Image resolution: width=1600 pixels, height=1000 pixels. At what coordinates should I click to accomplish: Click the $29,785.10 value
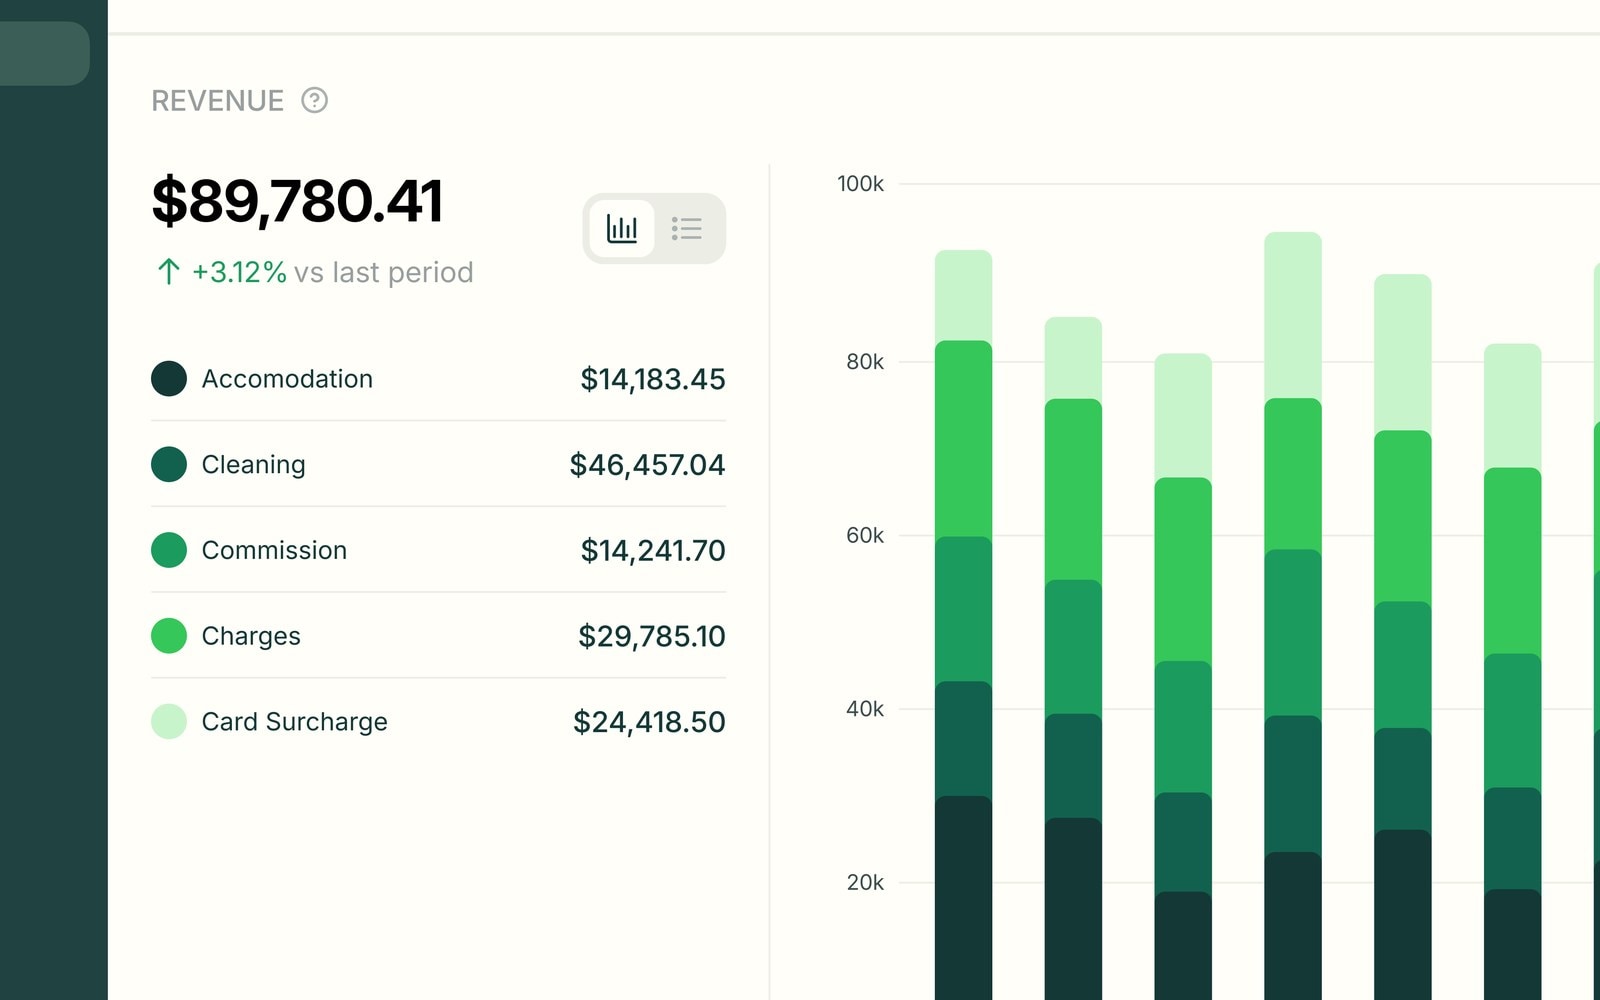[x=651, y=636]
